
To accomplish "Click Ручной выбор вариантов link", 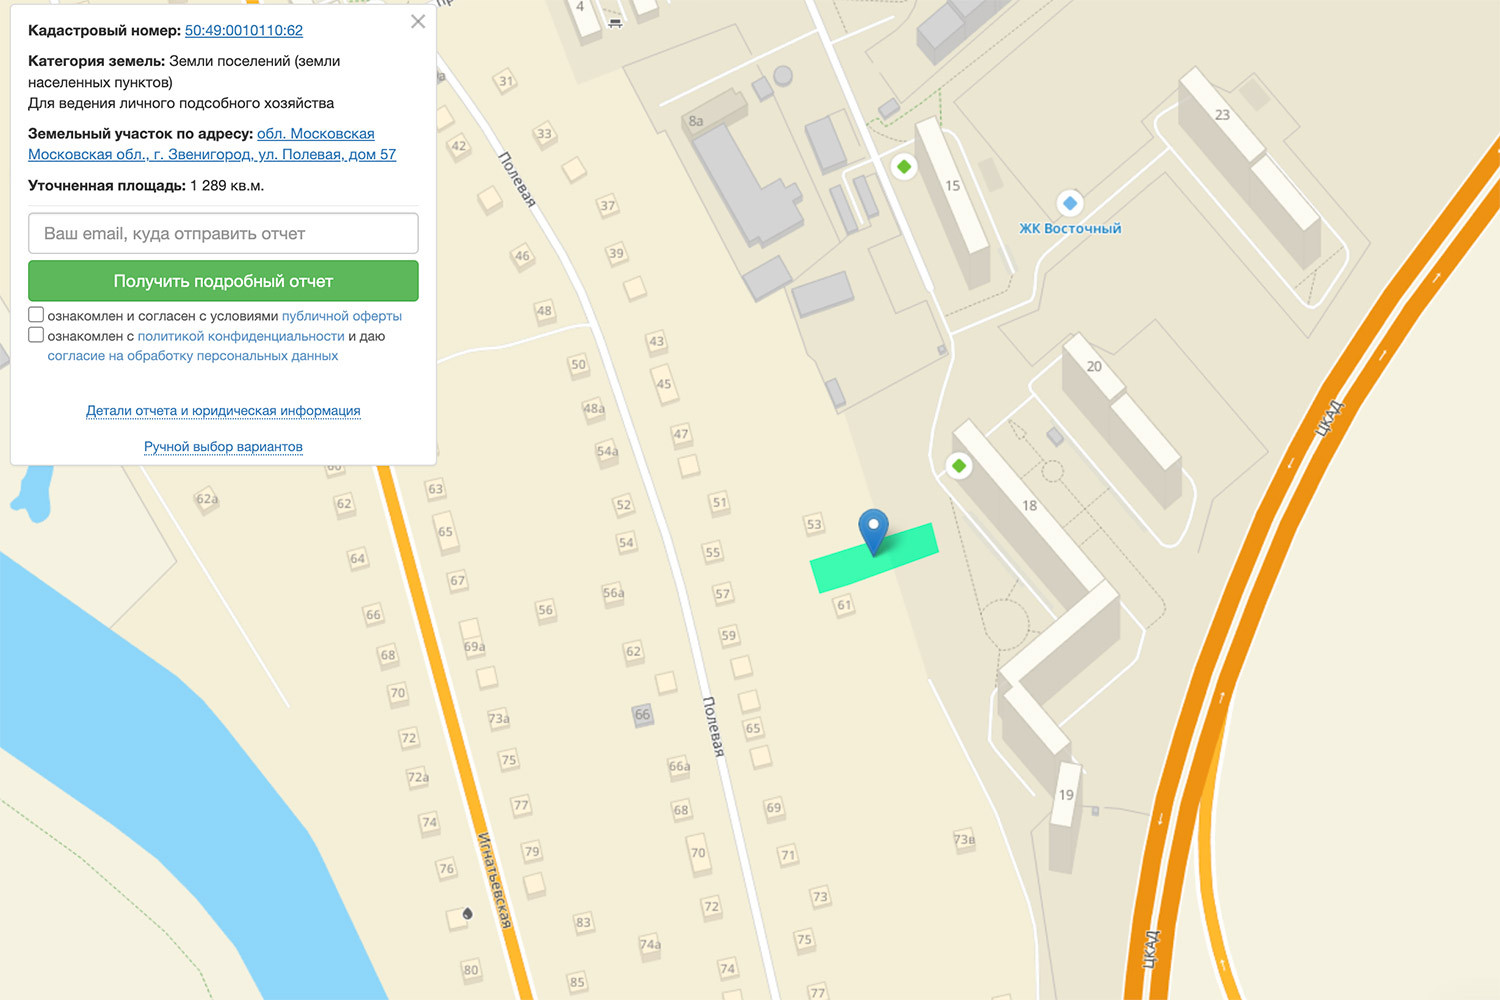I will coord(223,447).
